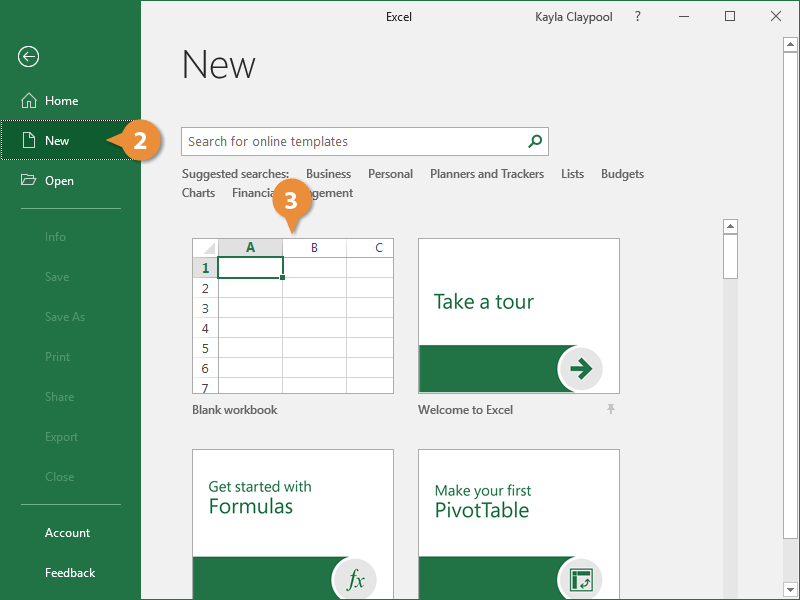Click the search magnifier icon
The image size is (800, 600).
pos(534,141)
